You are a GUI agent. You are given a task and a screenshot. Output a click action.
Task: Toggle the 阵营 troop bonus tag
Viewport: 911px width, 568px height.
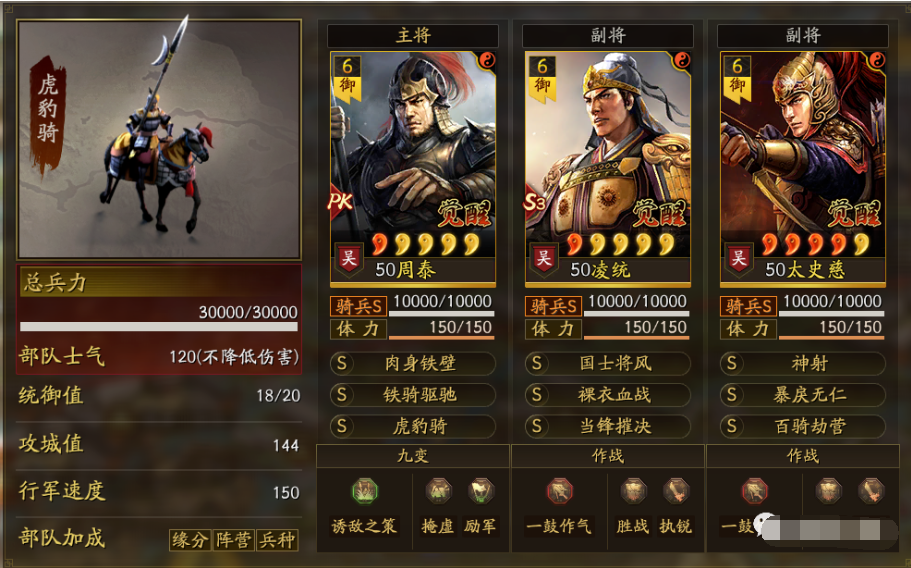tap(234, 540)
